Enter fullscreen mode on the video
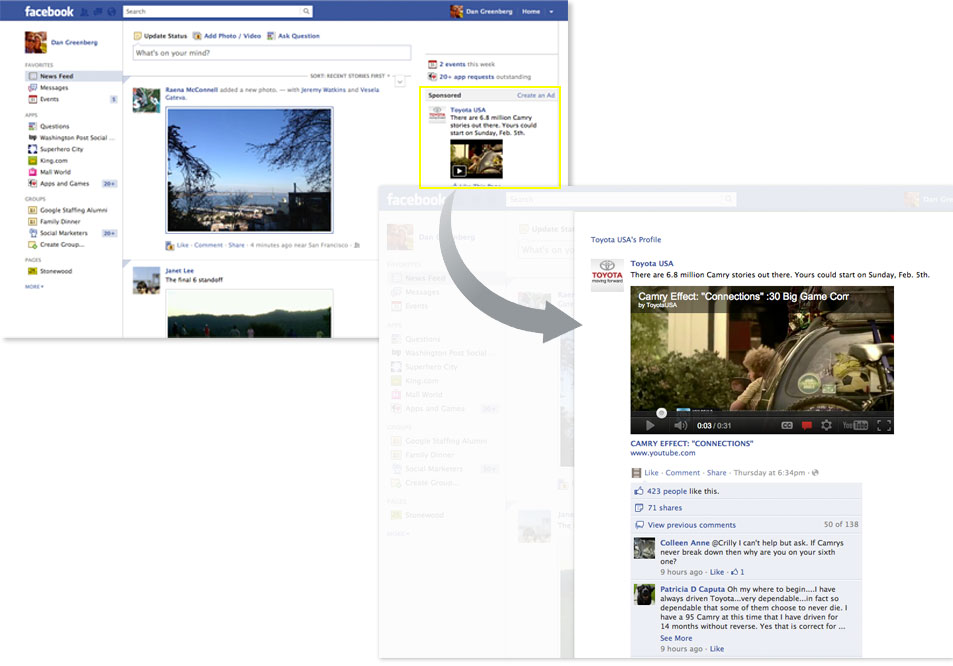Viewport: 953px width, 666px height. [x=883, y=425]
